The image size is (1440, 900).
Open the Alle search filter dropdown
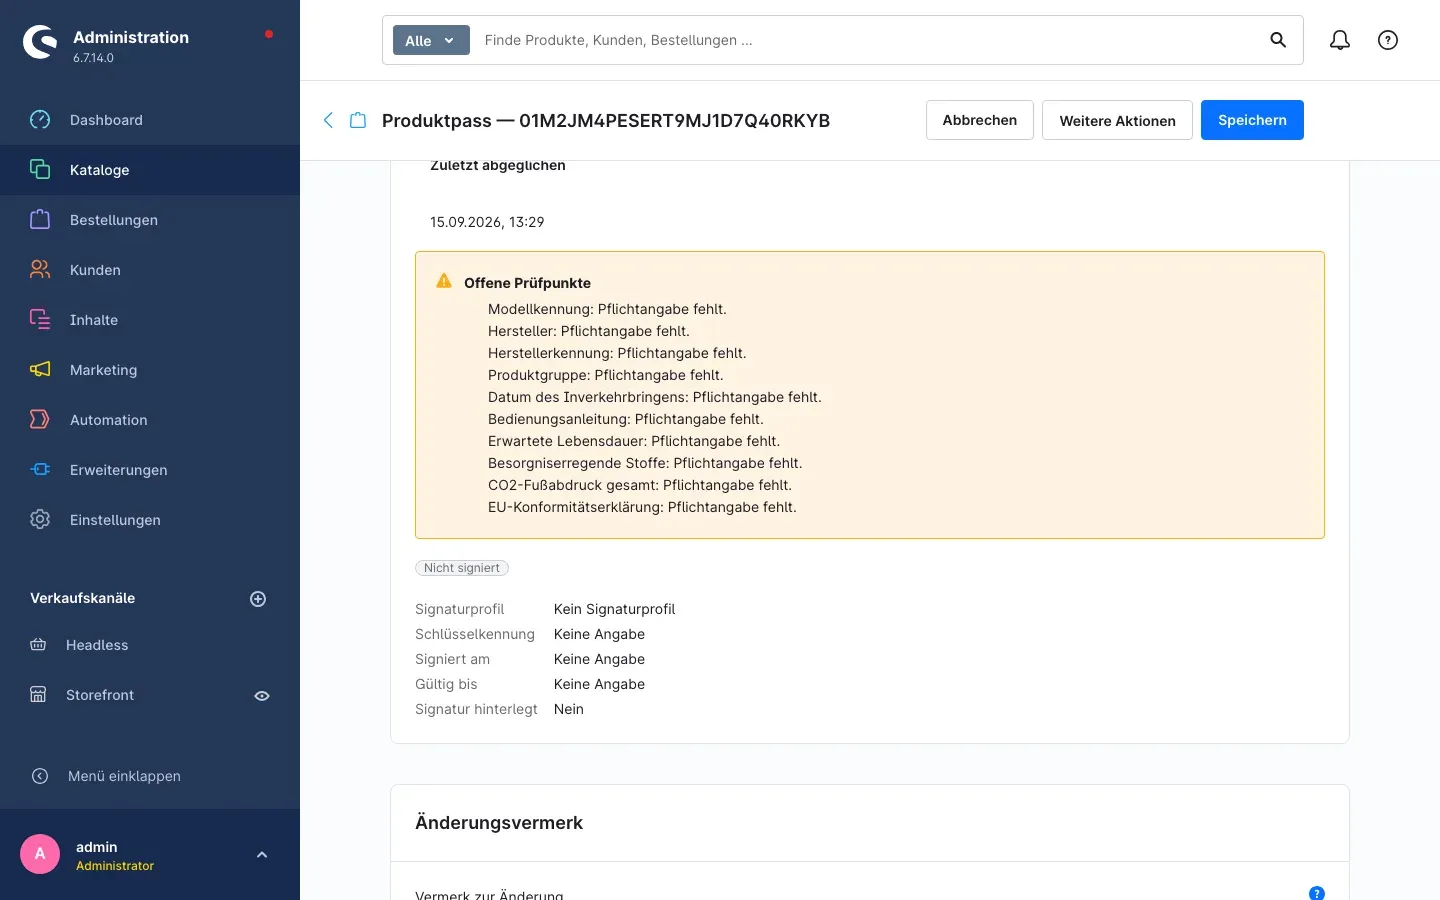(431, 40)
